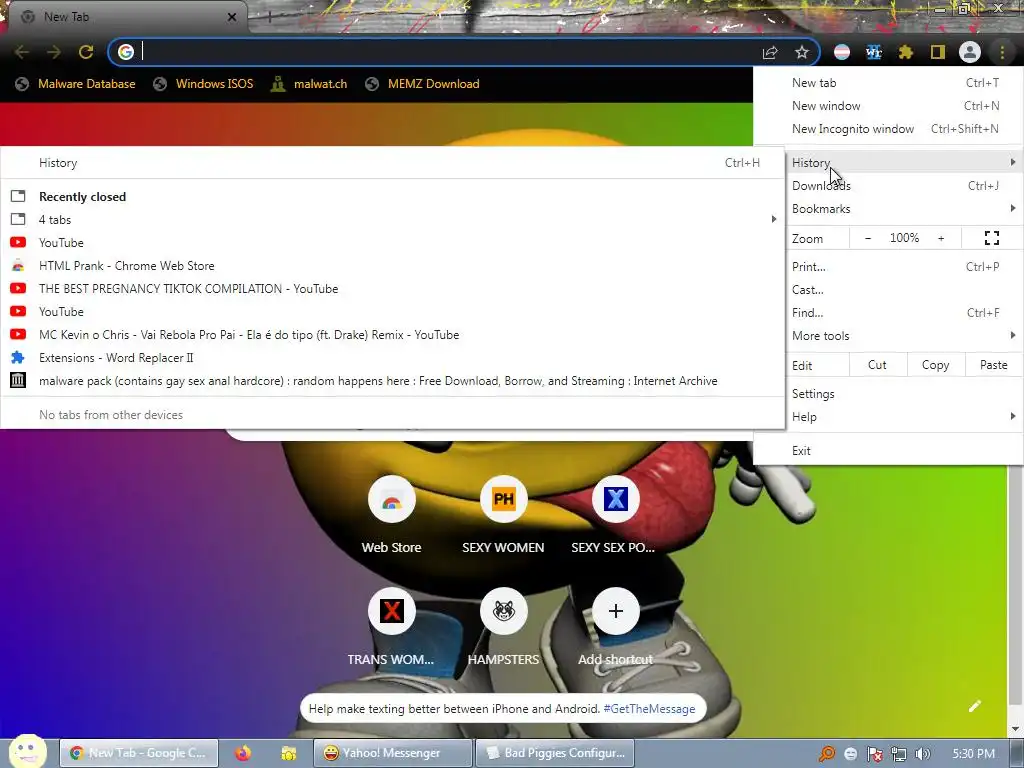Decrease zoom with the minus button
Viewport: 1024px width, 768px height.
click(x=868, y=238)
